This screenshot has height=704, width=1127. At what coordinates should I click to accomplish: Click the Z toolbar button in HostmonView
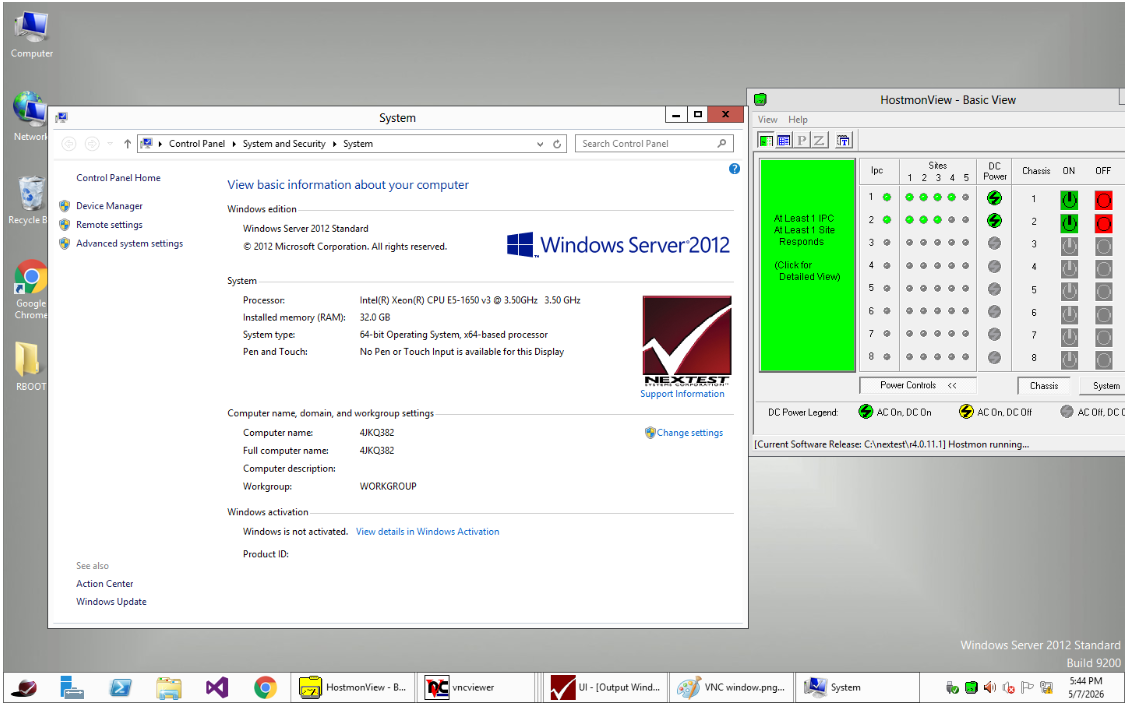click(819, 140)
